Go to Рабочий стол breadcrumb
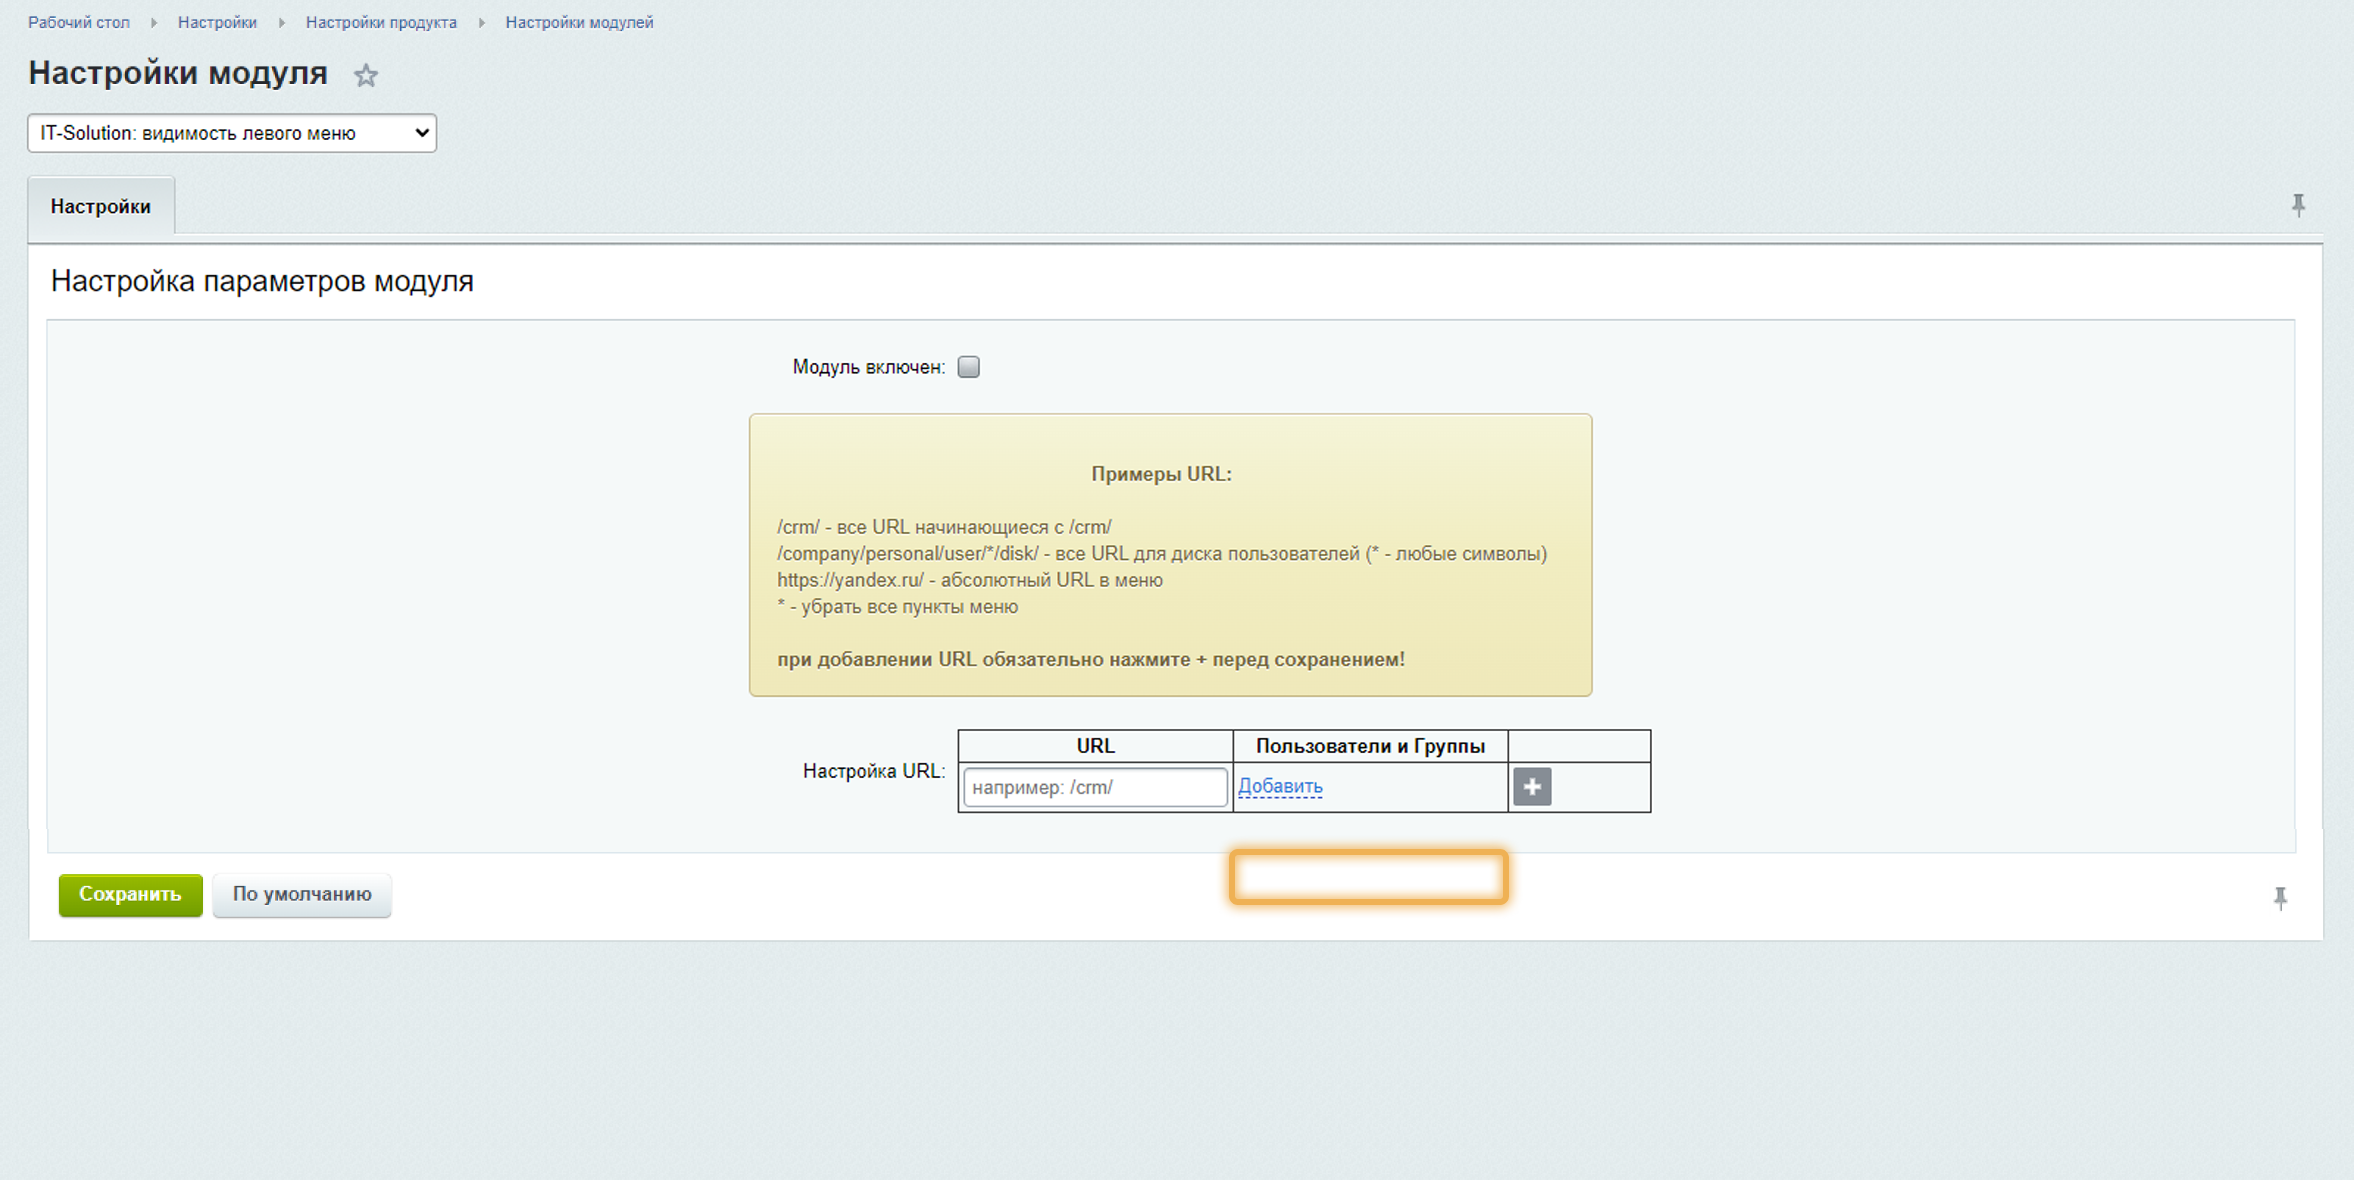Screen dimensions: 2354x1180 click(x=79, y=22)
